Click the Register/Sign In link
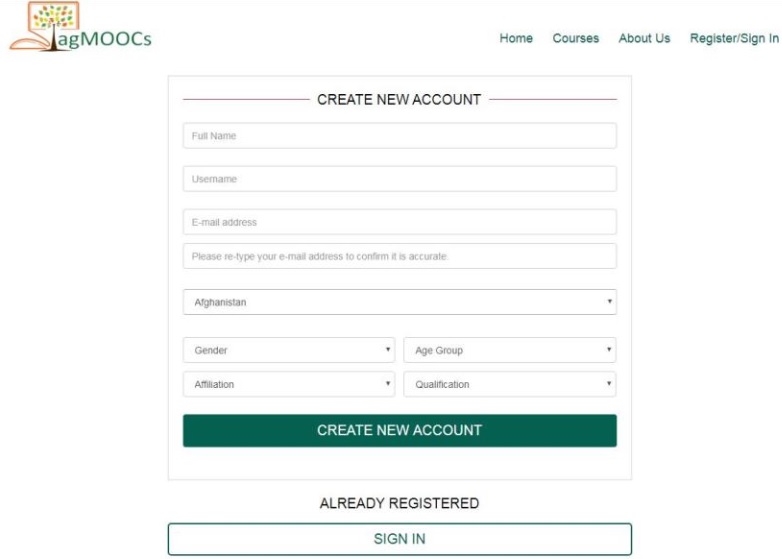This screenshot has height=559, width=782. click(734, 38)
